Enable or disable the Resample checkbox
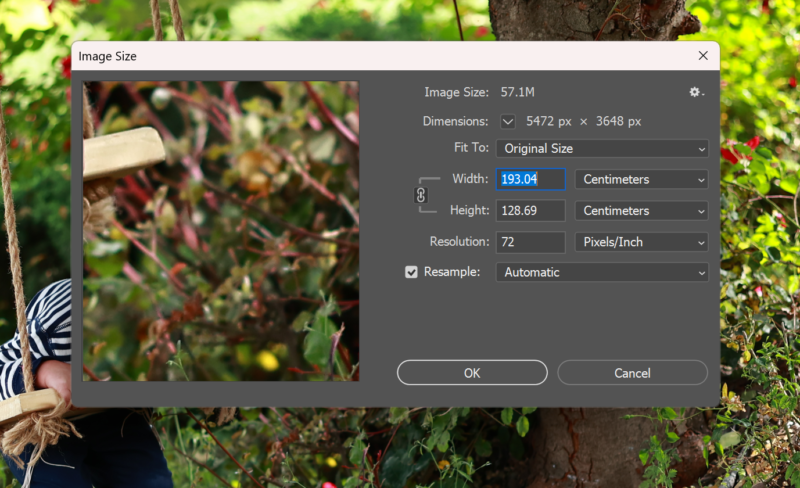The height and width of the screenshot is (488, 800). click(411, 272)
